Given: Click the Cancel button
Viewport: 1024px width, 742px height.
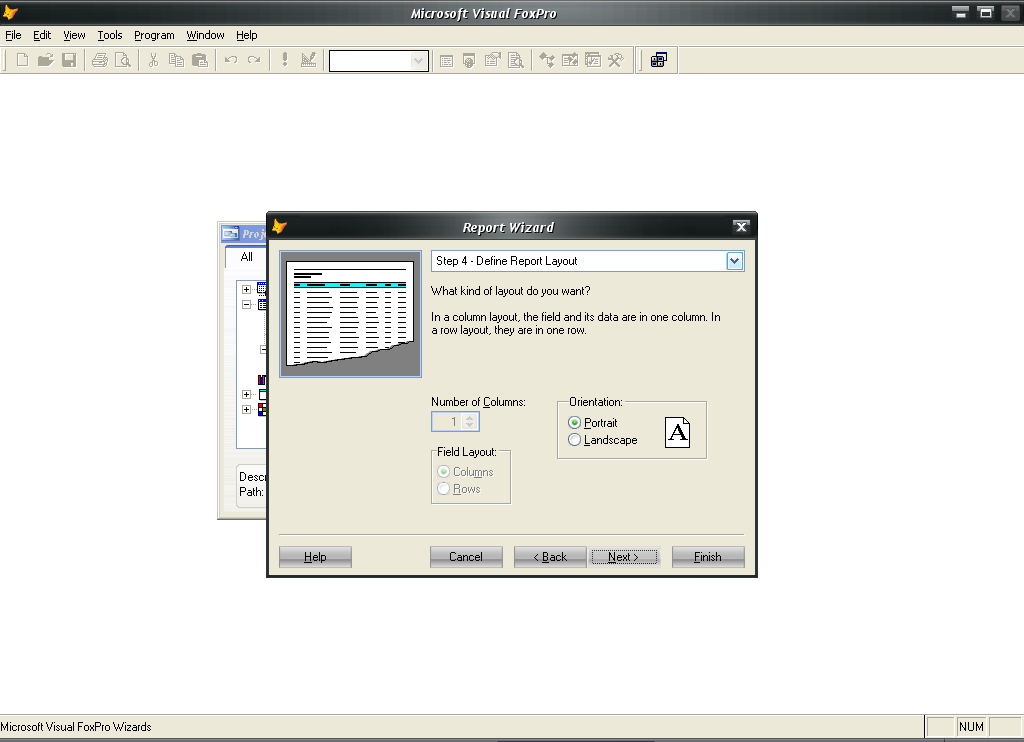Looking at the screenshot, I should tap(466, 557).
